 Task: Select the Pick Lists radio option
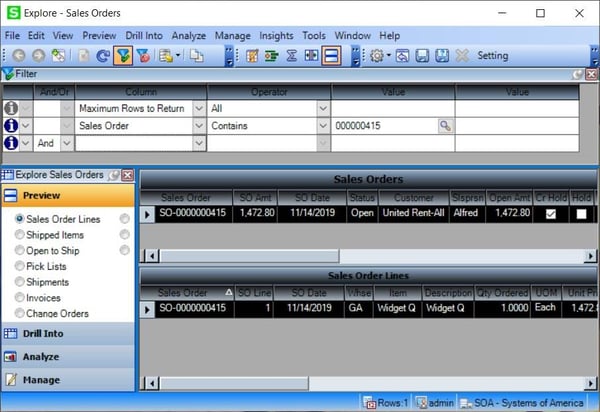[20, 266]
